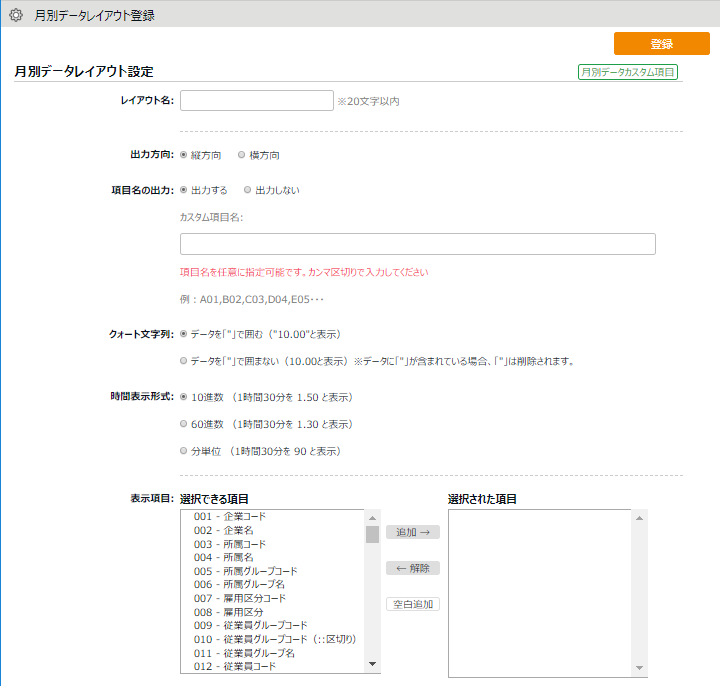Select データを「"」で囲む quote option
The height and width of the screenshot is (686, 720).
click(184, 334)
